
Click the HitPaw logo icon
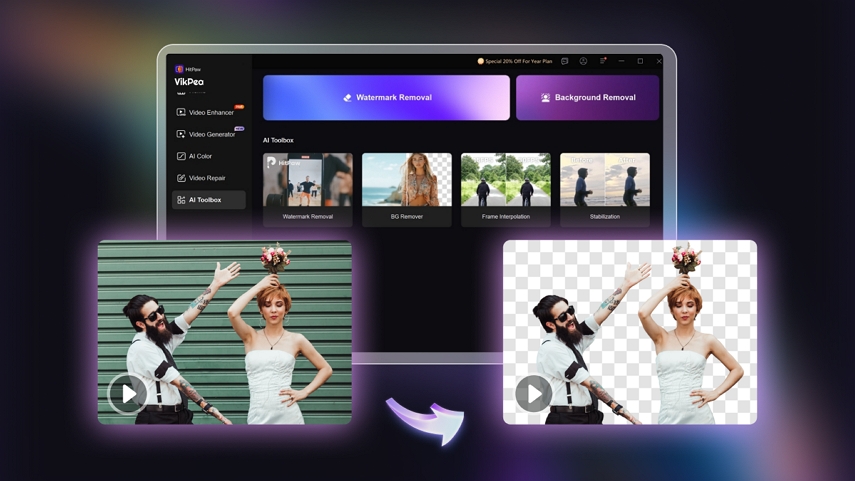pyautogui.click(x=179, y=69)
